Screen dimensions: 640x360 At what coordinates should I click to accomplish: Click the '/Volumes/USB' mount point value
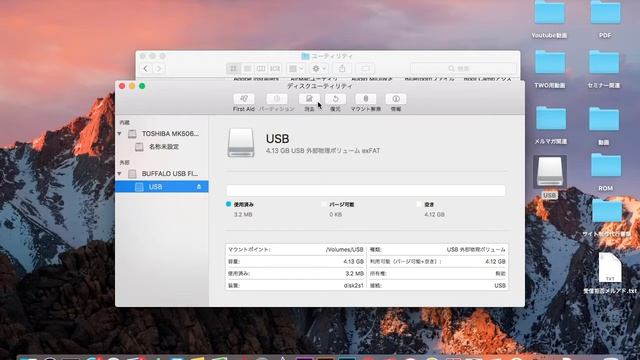tap(344, 249)
